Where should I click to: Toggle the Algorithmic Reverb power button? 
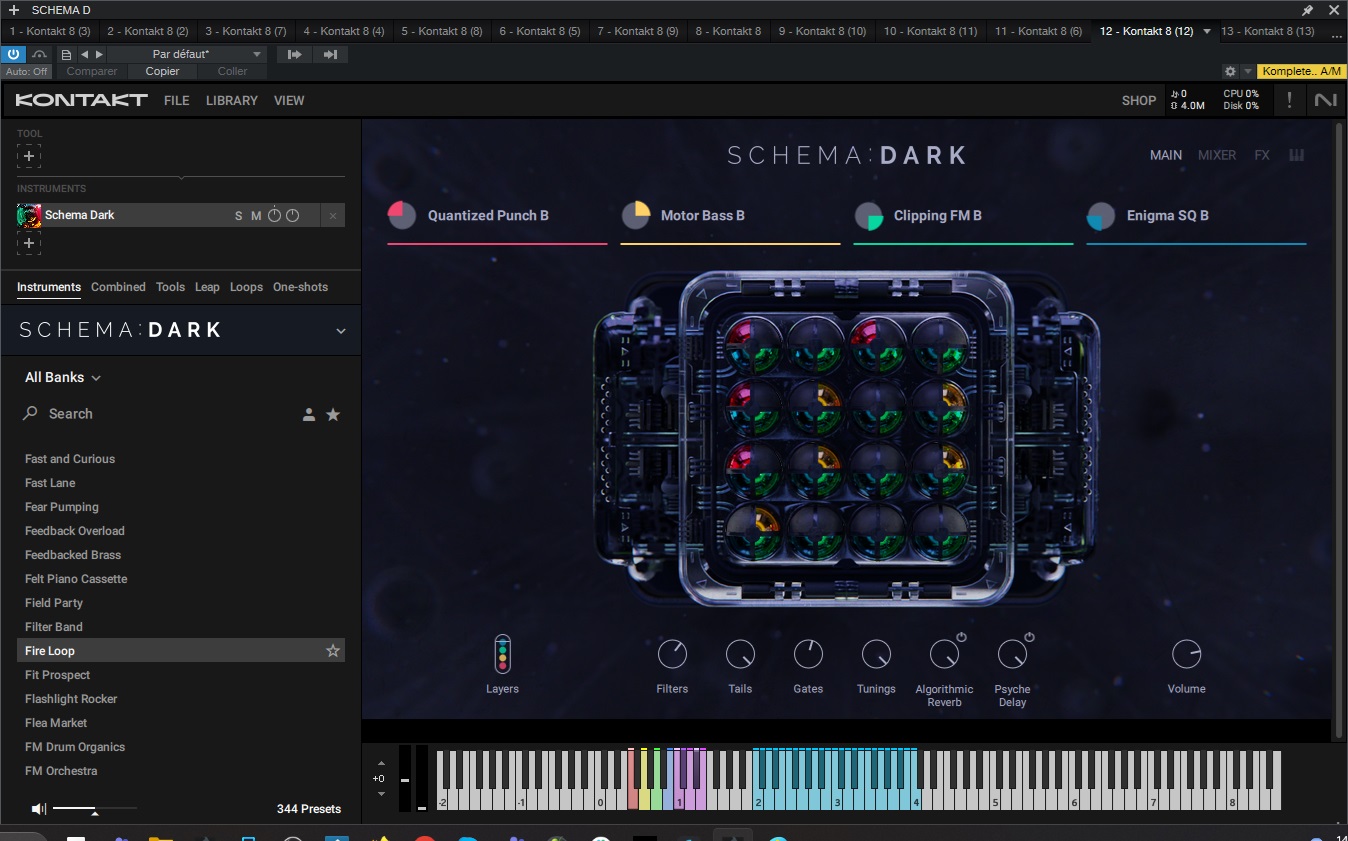point(961,637)
